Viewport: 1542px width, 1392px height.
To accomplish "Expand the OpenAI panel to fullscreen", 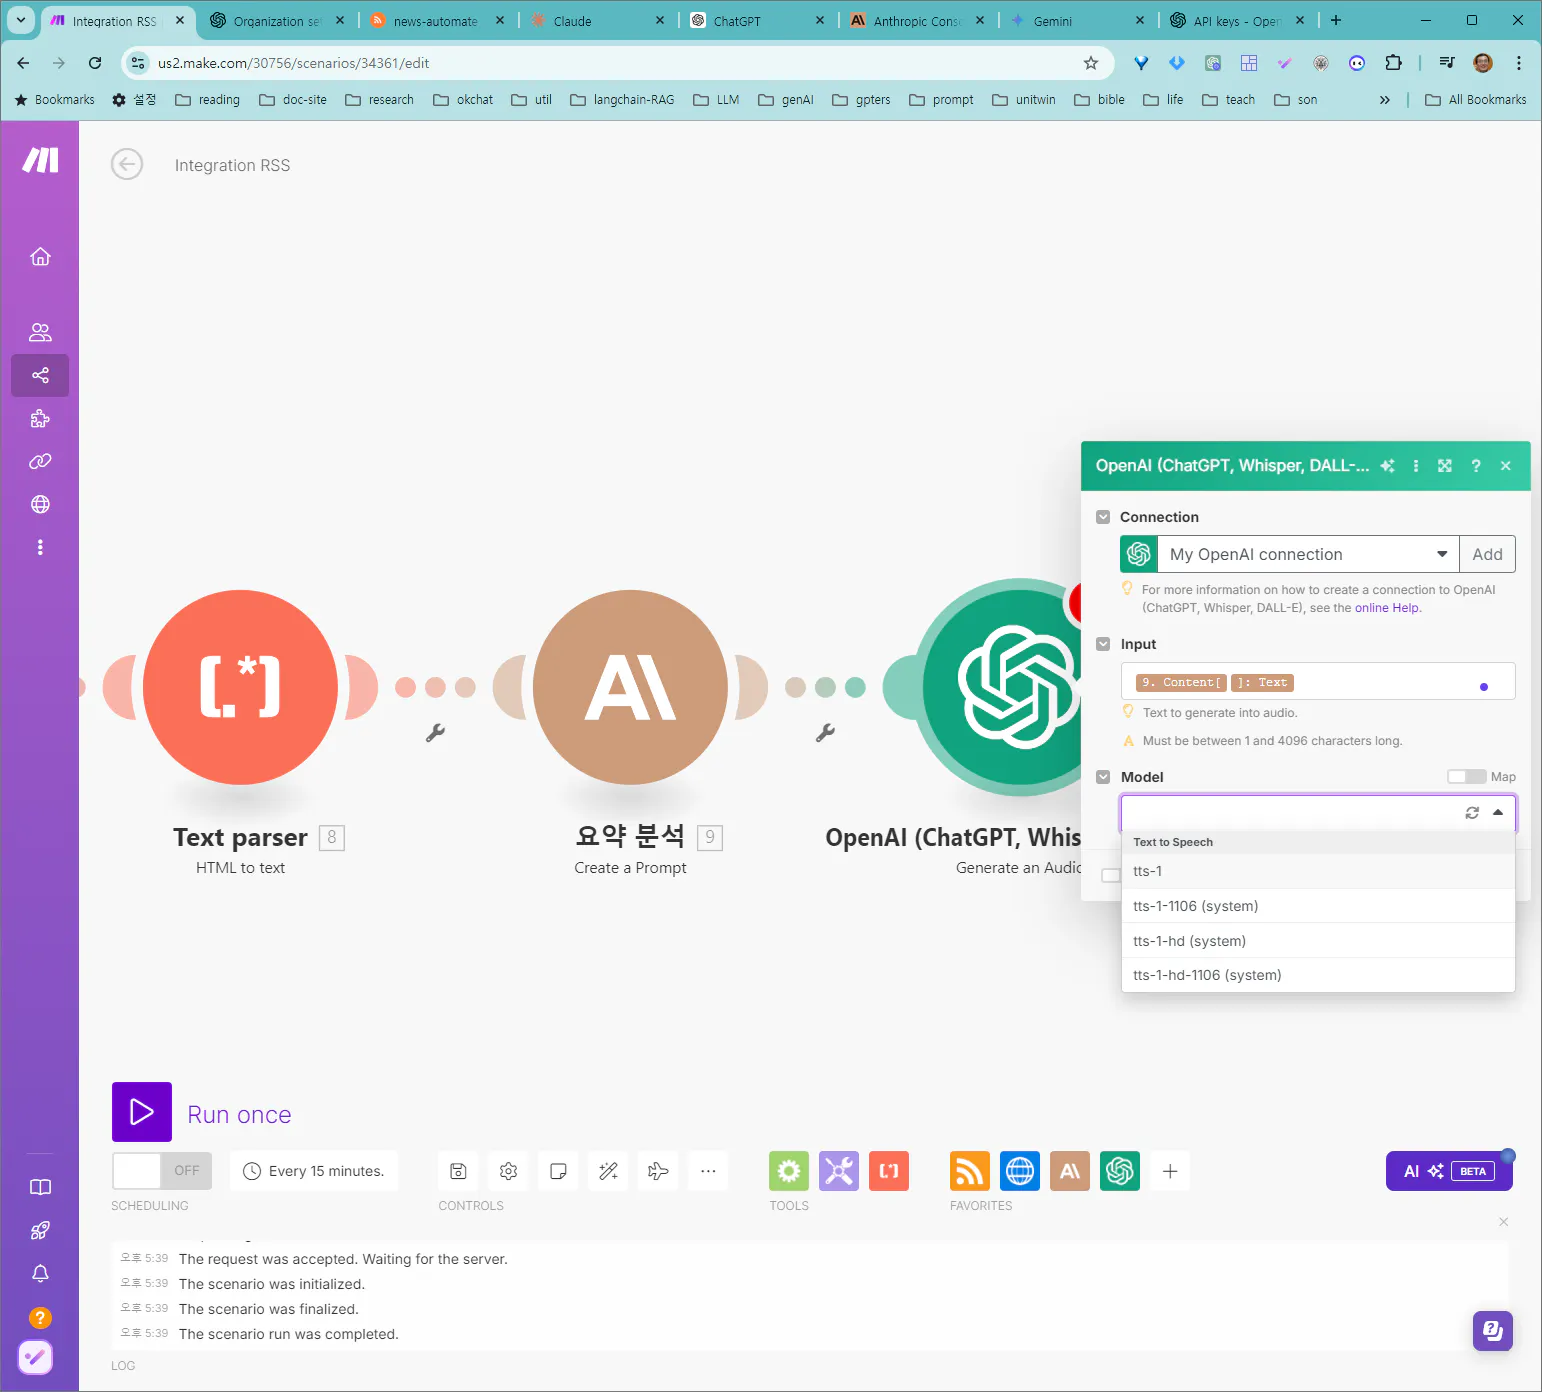I will [x=1445, y=466].
